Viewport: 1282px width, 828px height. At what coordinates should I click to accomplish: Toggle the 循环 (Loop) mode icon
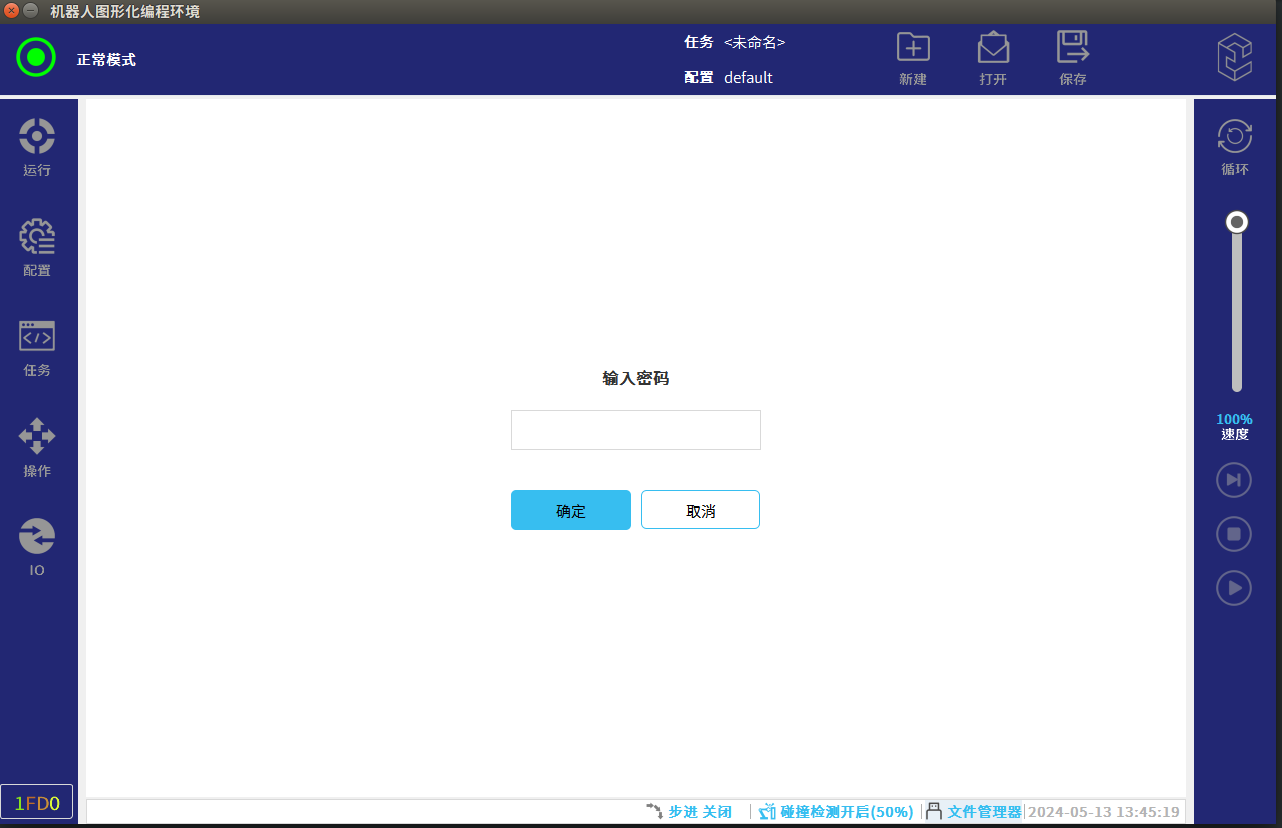coord(1235,137)
